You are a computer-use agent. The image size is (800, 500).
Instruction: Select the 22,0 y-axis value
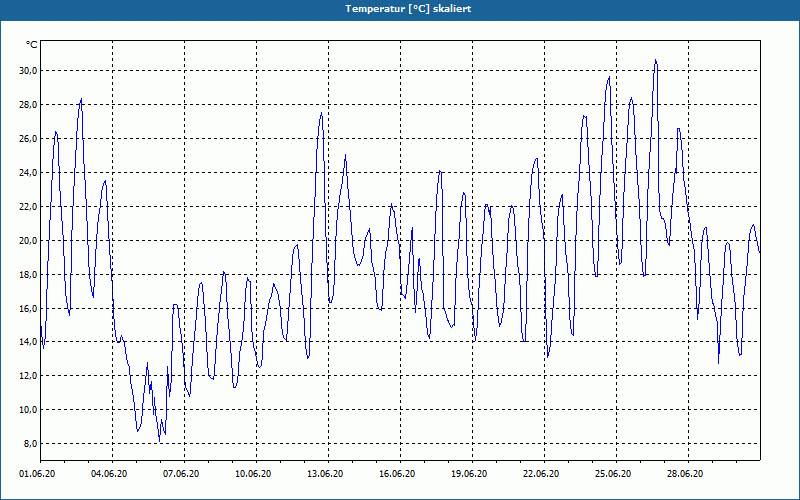pos(28,207)
